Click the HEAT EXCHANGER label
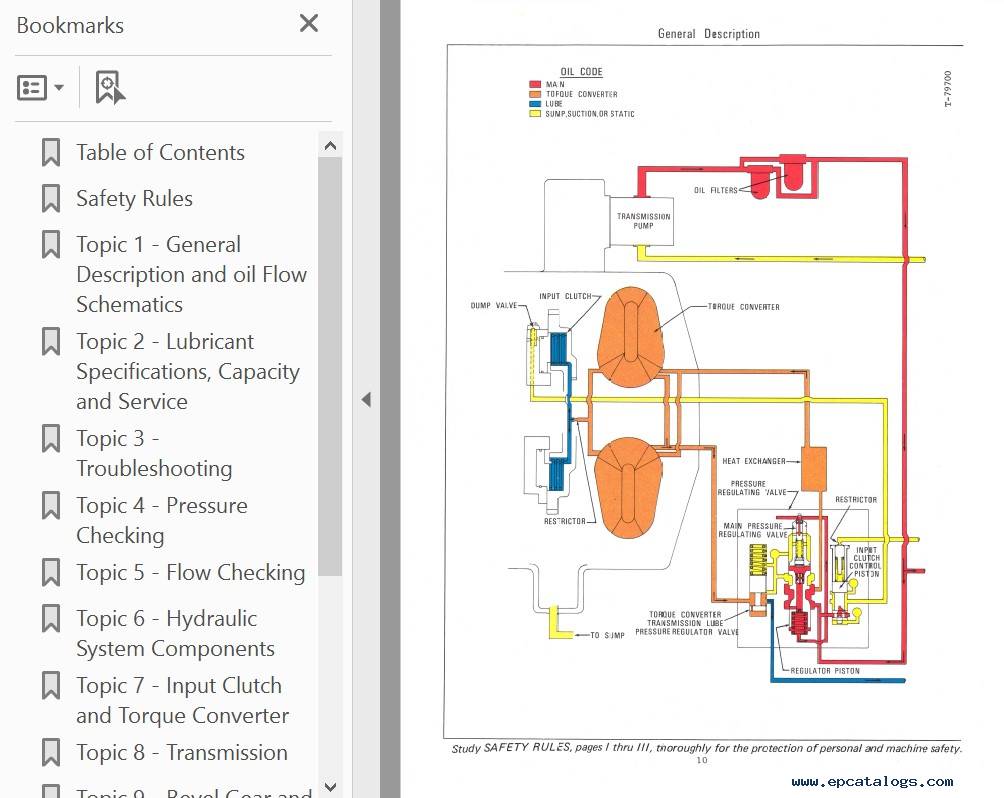Viewport: 1004px width, 798px height. click(754, 461)
